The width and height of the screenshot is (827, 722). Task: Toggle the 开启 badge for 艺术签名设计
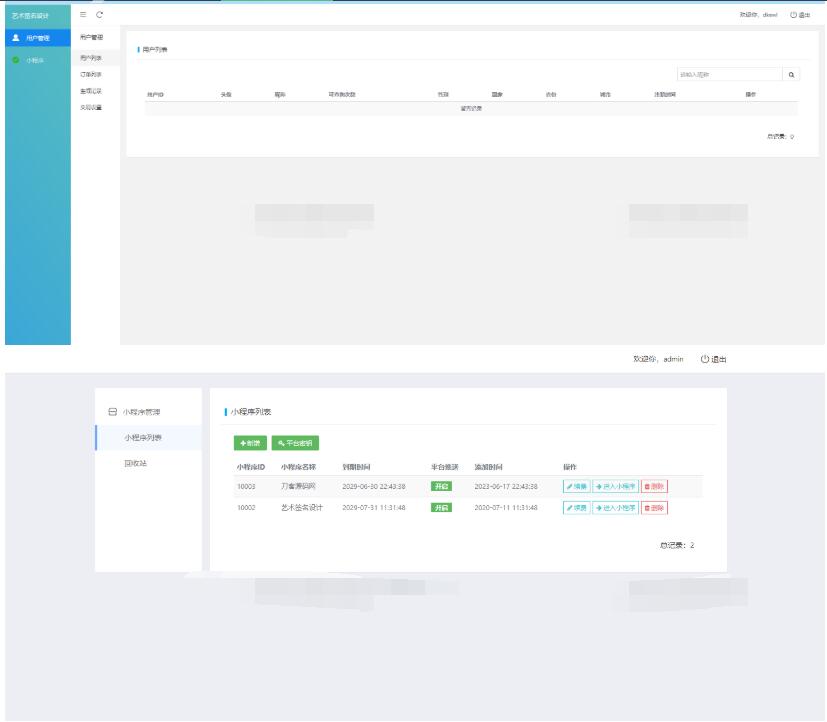point(441,508)
